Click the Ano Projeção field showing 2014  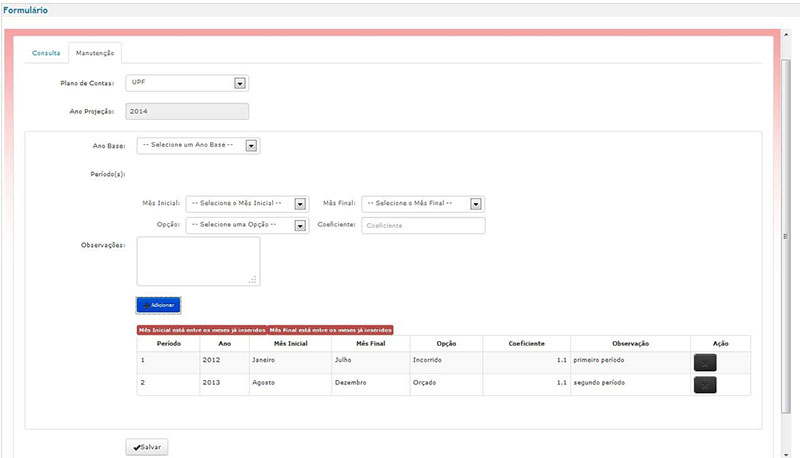(187, 111)
